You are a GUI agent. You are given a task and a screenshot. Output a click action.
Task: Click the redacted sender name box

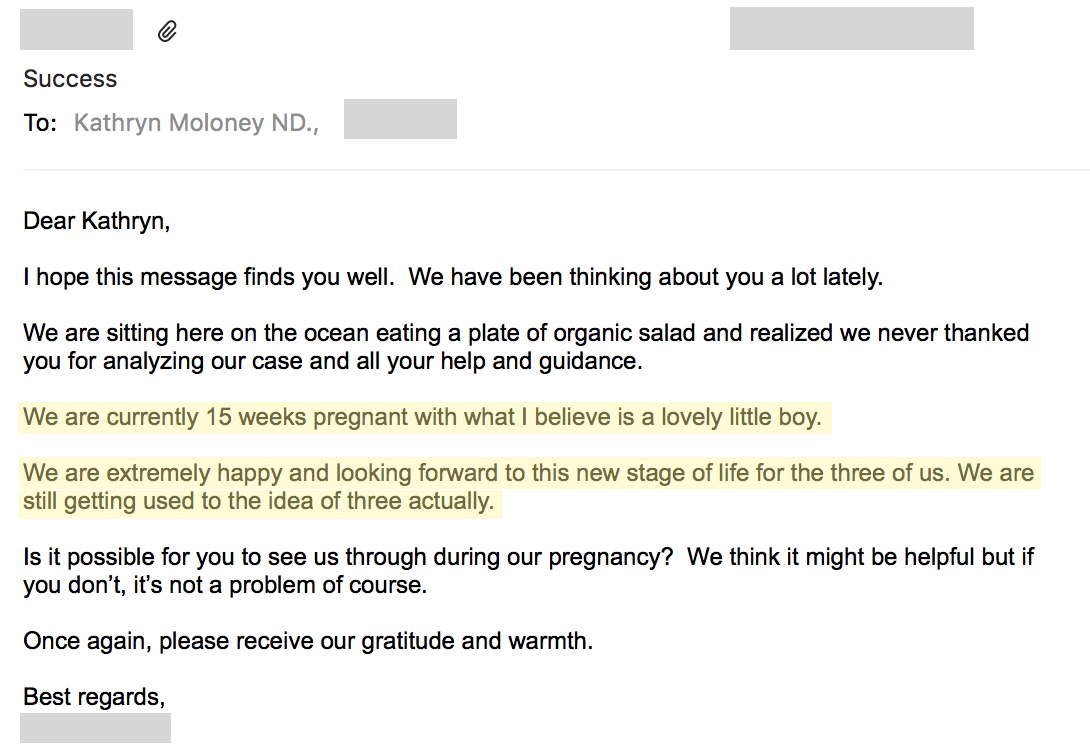(76, 29)
